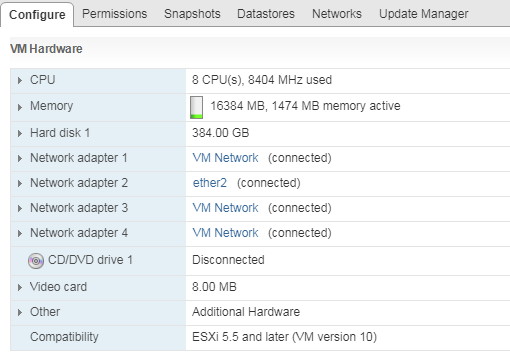Viewport: 510px width, 361px height.
Task: Click the 'Hard disk 1' label
Action: [60, 133]
